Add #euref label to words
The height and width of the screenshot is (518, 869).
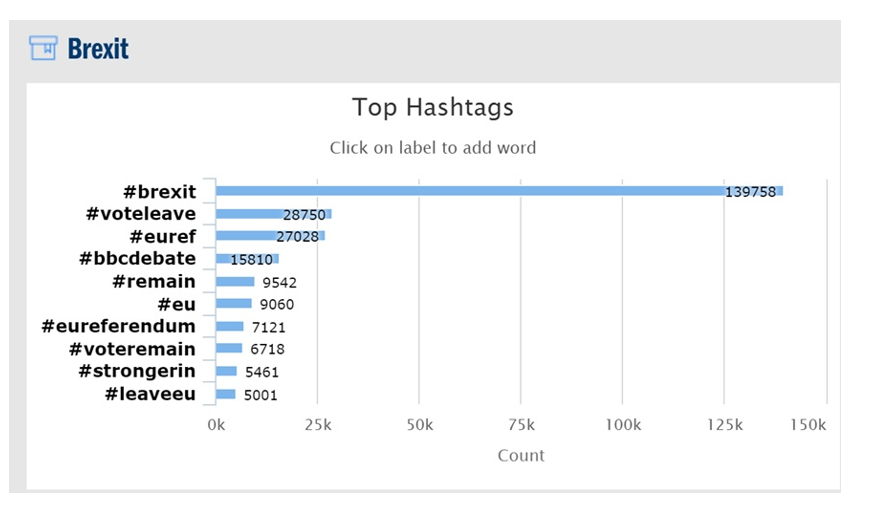[162, 237]
